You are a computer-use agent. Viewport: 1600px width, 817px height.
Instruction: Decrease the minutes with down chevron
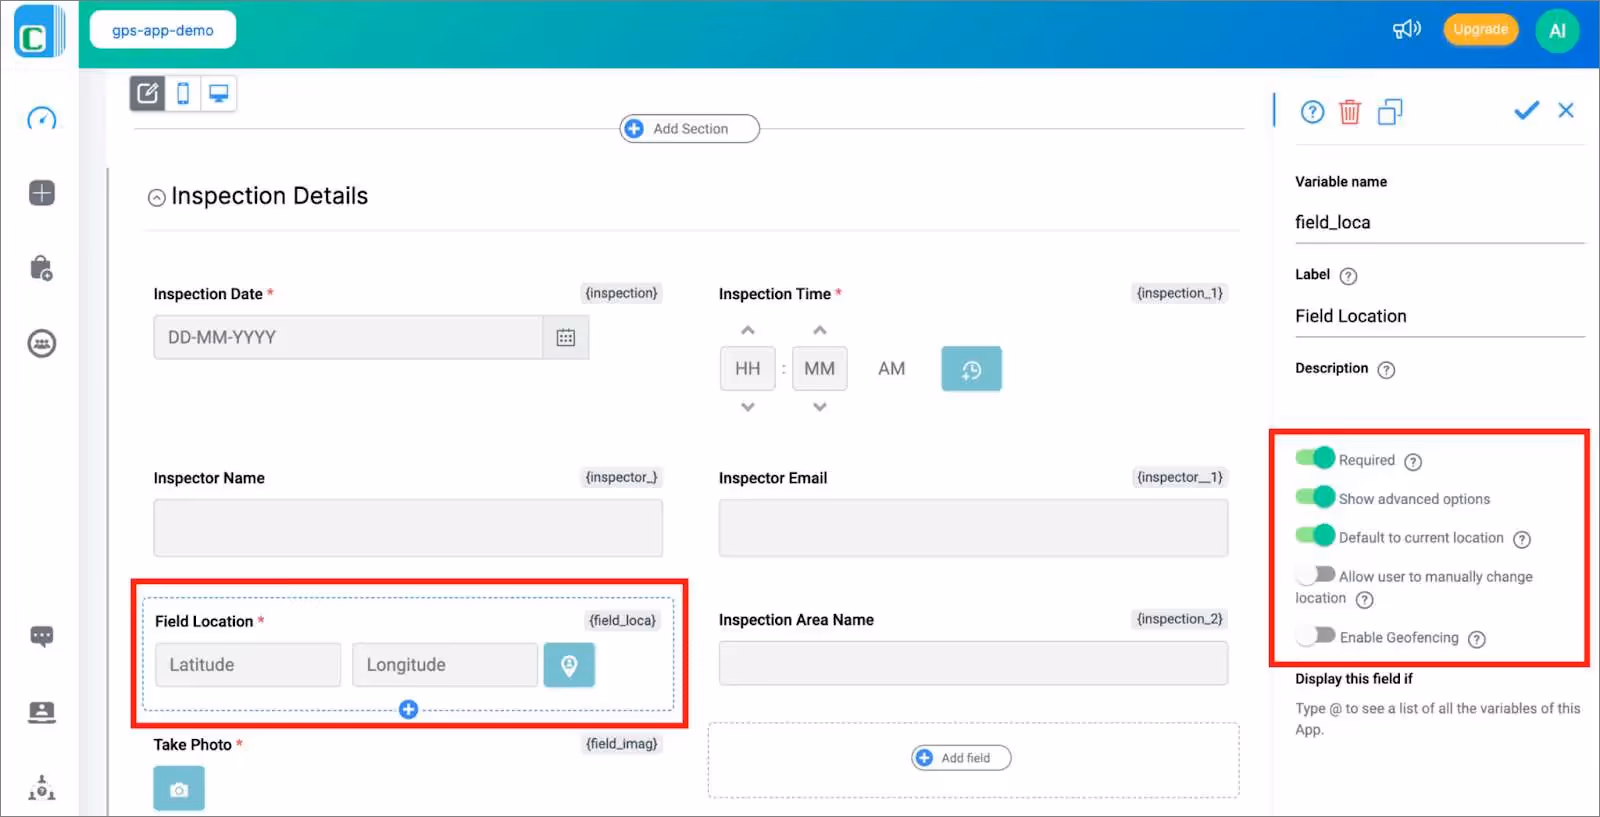[x=820, y=407]
